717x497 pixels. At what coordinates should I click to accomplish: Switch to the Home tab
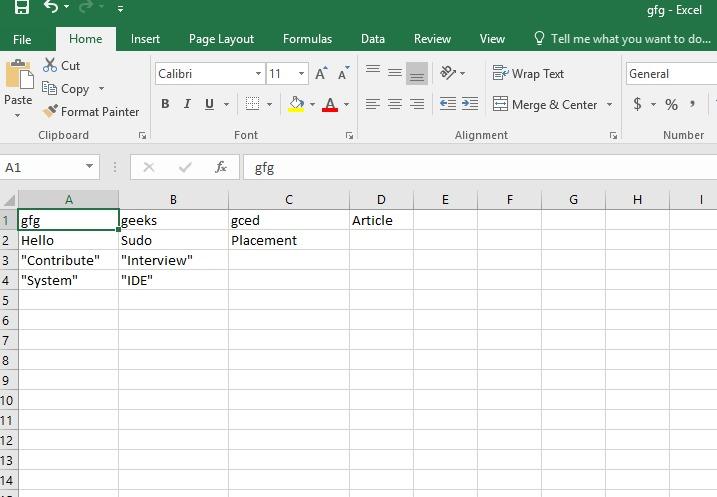[86, 39]
